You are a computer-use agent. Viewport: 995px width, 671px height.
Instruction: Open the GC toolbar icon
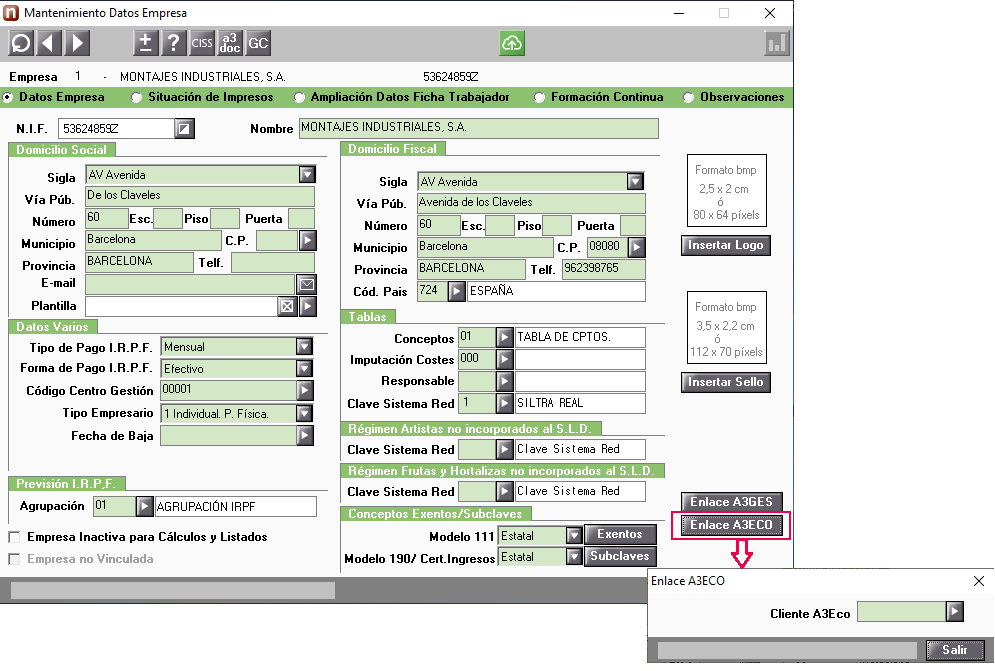pyautogui.click(x=258, y=43)
